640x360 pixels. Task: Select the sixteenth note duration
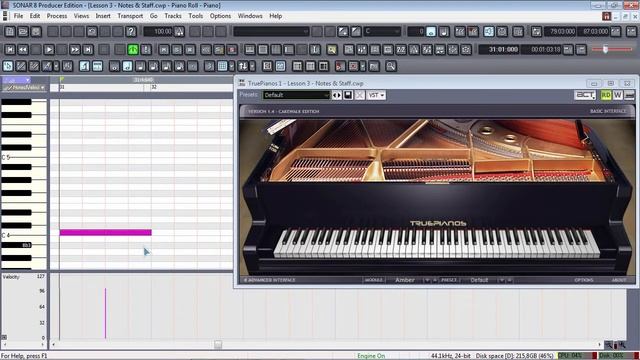pyautogui.click(x=167, y=66)
